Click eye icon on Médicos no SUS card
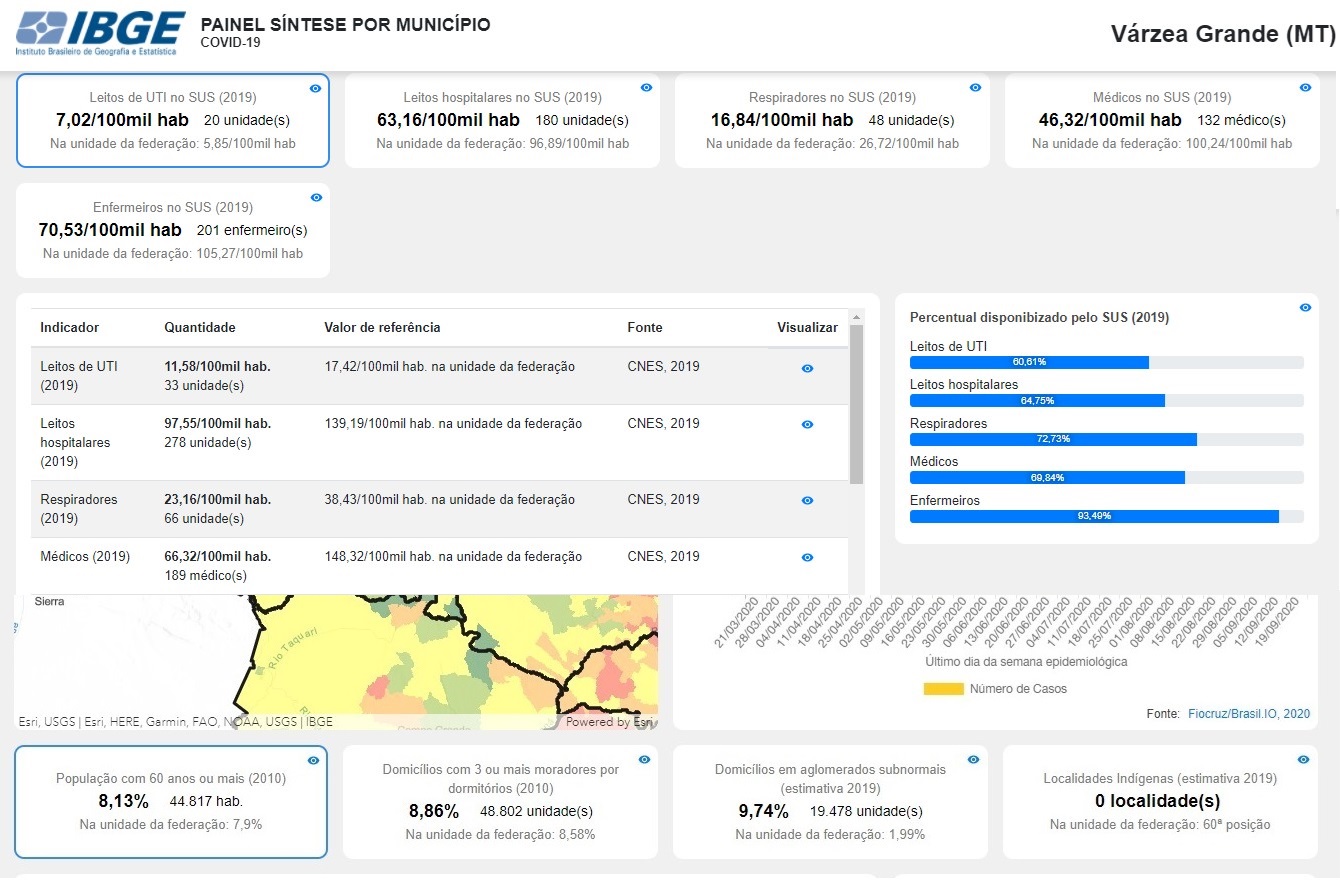The height and width of the screenshot is (881, 1340). (1305, 88)
